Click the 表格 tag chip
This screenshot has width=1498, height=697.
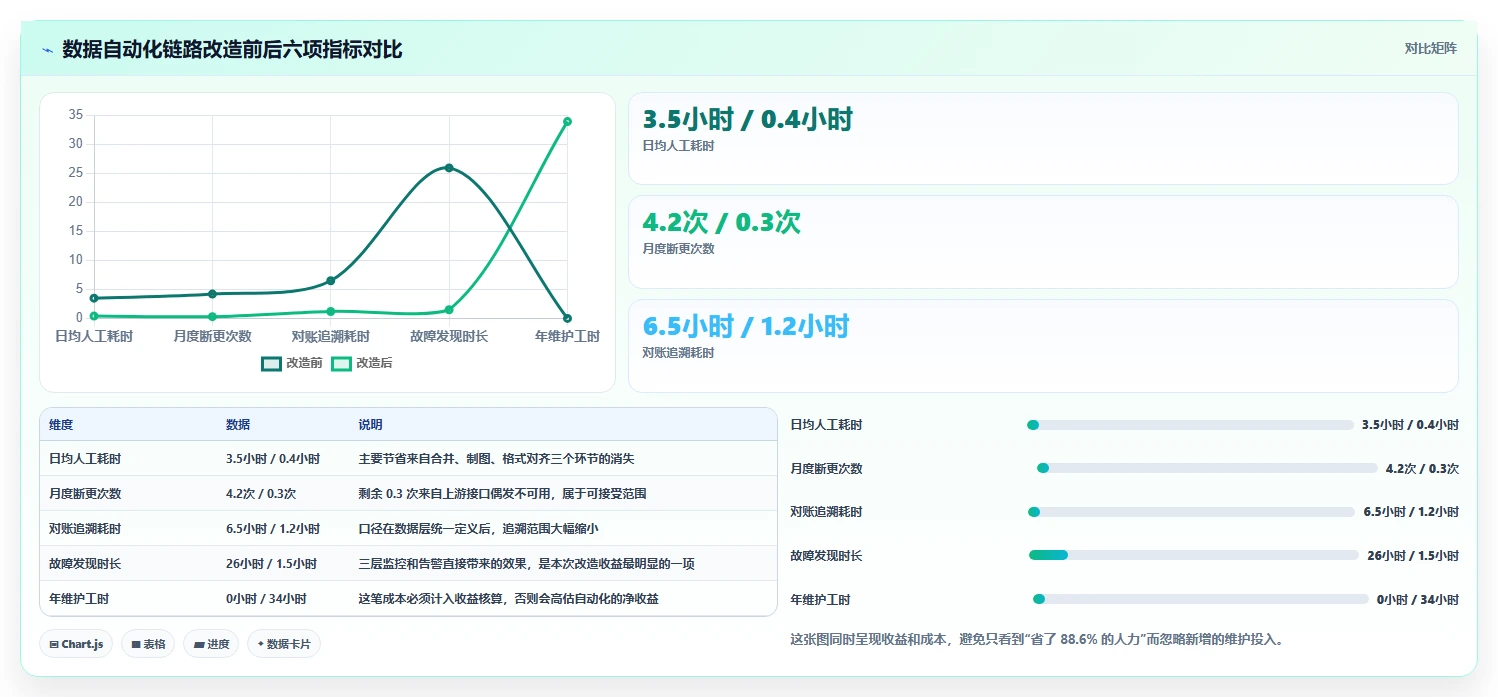149,644
